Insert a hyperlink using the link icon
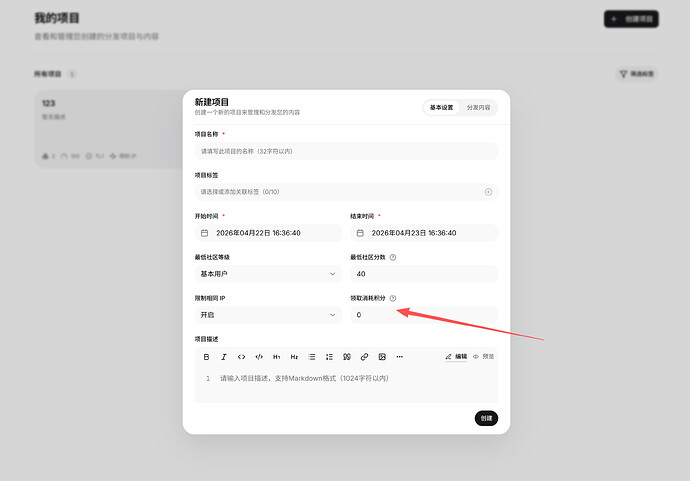 [364, 357]
